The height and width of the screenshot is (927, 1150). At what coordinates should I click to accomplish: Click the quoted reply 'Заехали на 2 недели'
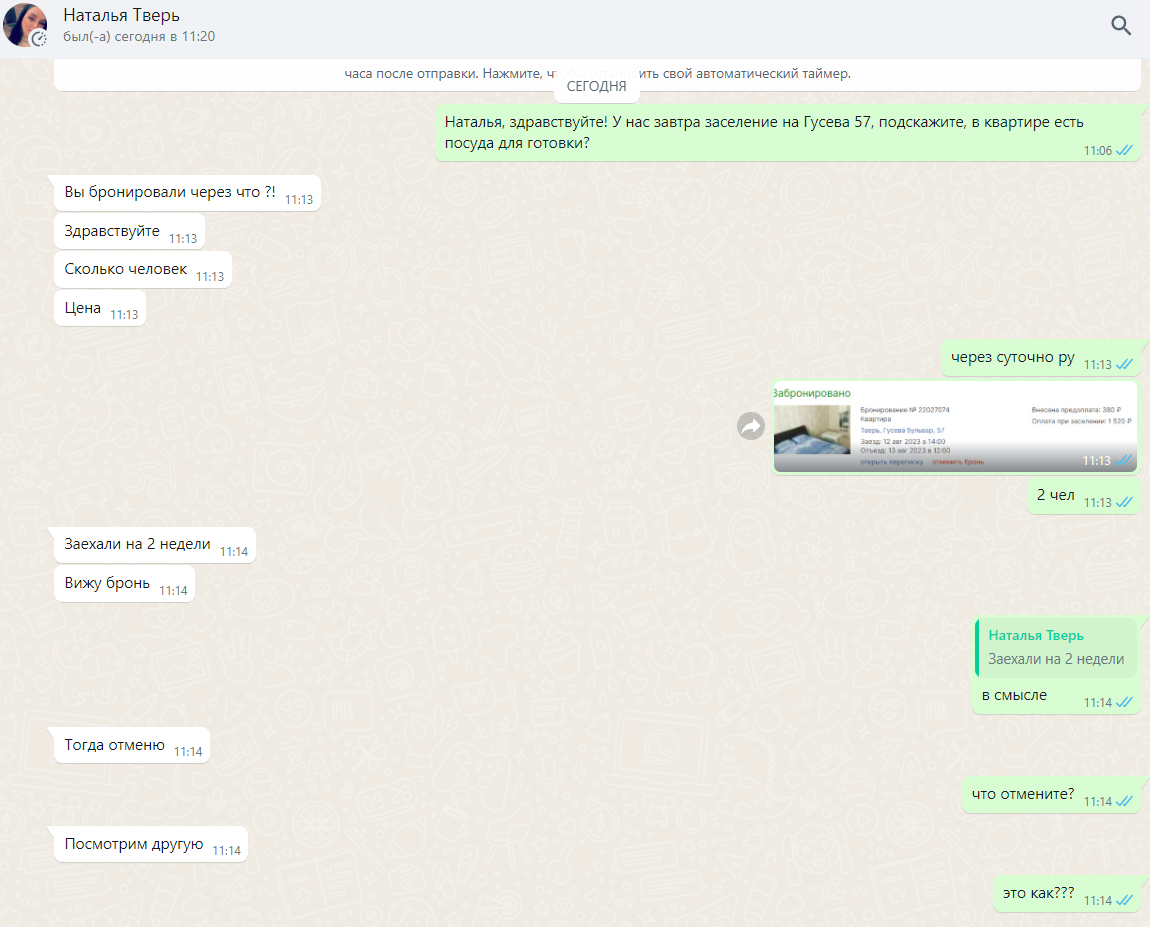click(1056, 648)
